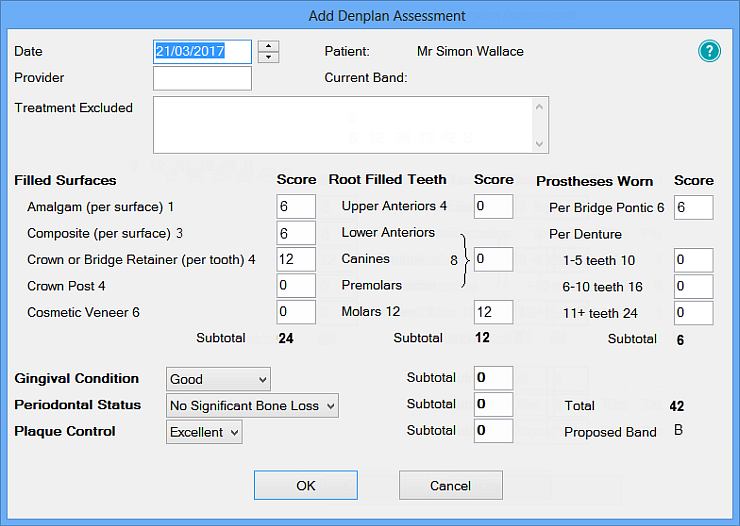Expand the Periodontal Status dropdown
The image size is (740, 526).
[x=253, y=405]
